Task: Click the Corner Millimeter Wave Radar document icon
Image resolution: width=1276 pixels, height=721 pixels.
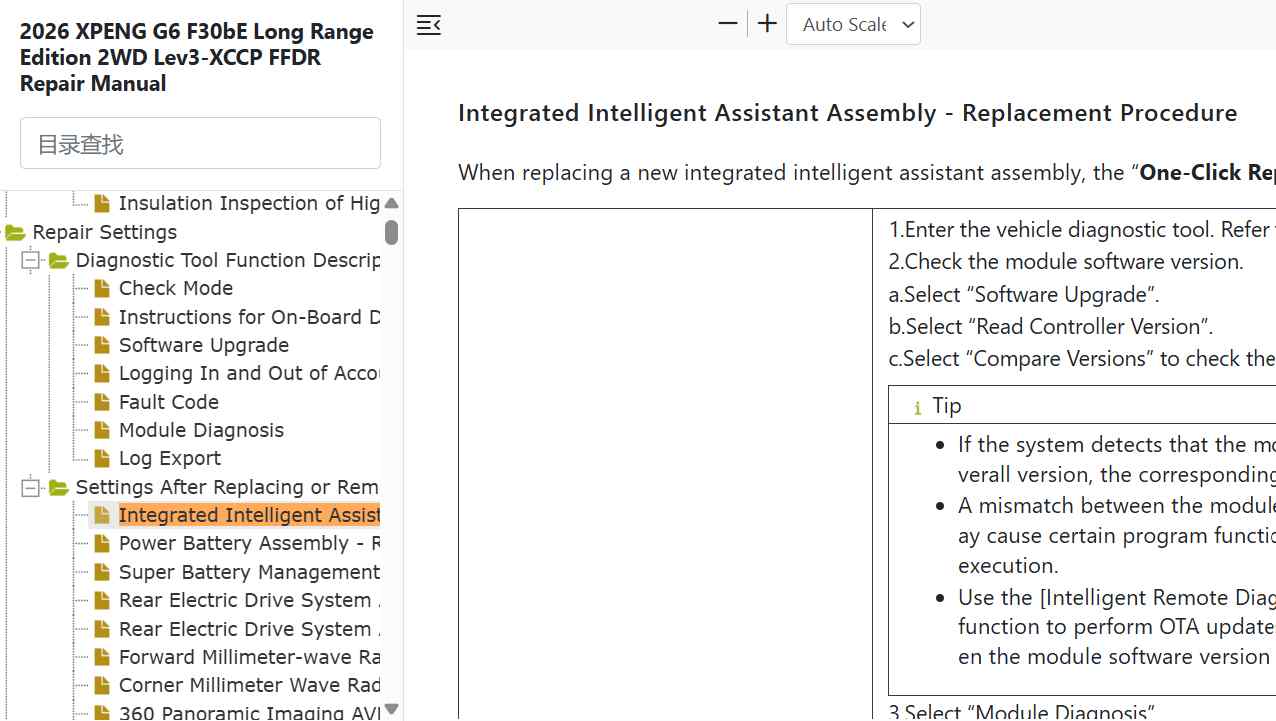Action: pos(102,685)
